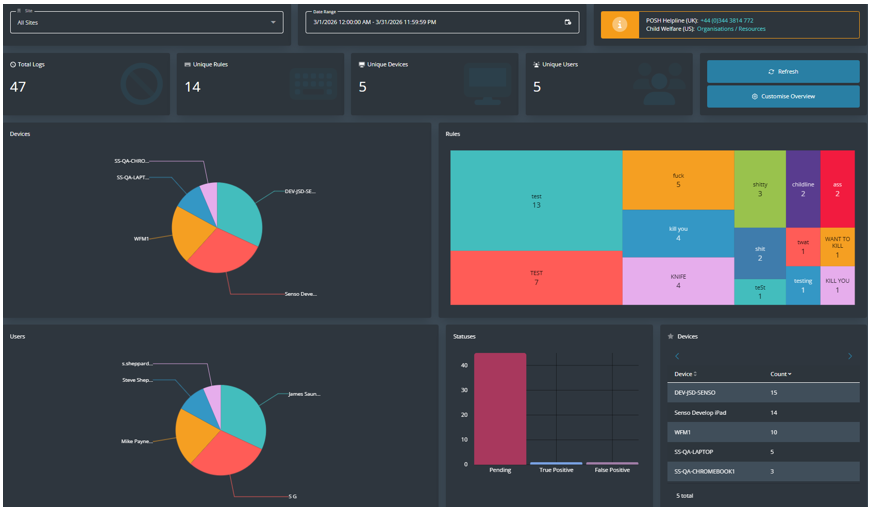Click the POSH Helpline phone number link

point(727,21)
